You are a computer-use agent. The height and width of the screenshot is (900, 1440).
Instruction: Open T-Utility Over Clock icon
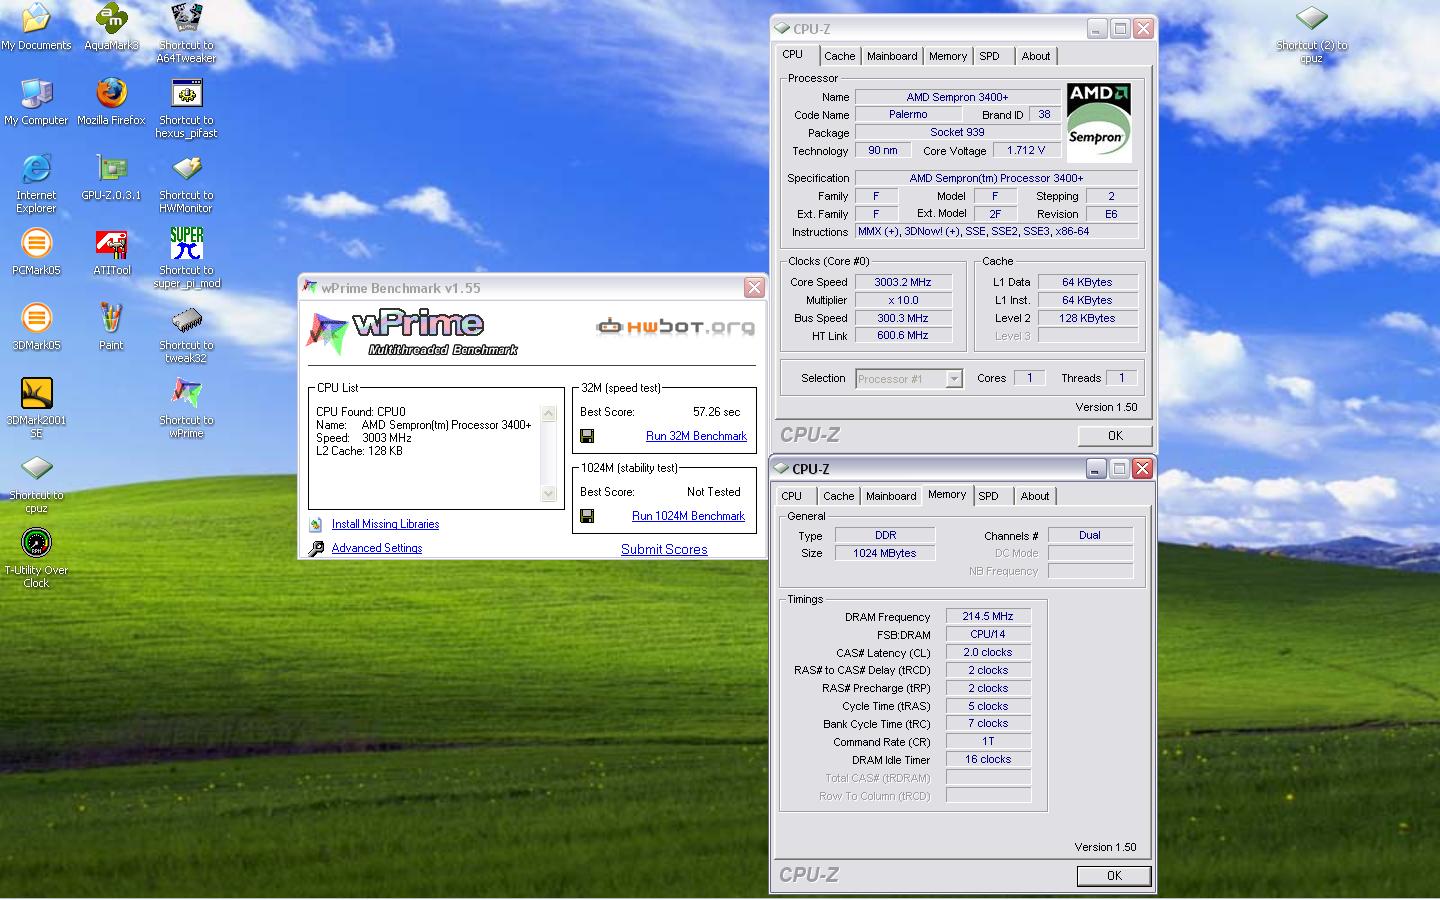click(36, 557)
